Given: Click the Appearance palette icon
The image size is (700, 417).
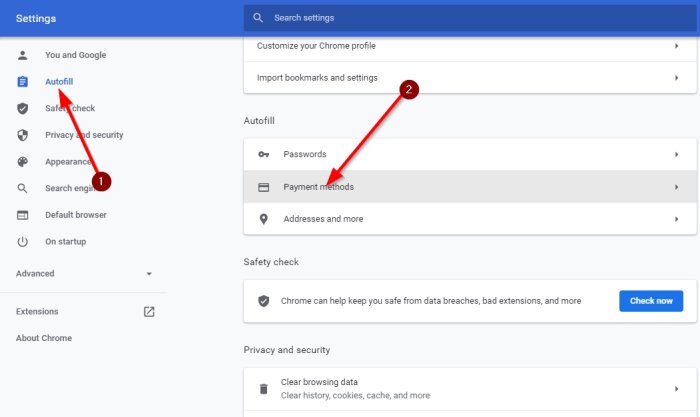Looking at the screenshot, I should point(23,161).
